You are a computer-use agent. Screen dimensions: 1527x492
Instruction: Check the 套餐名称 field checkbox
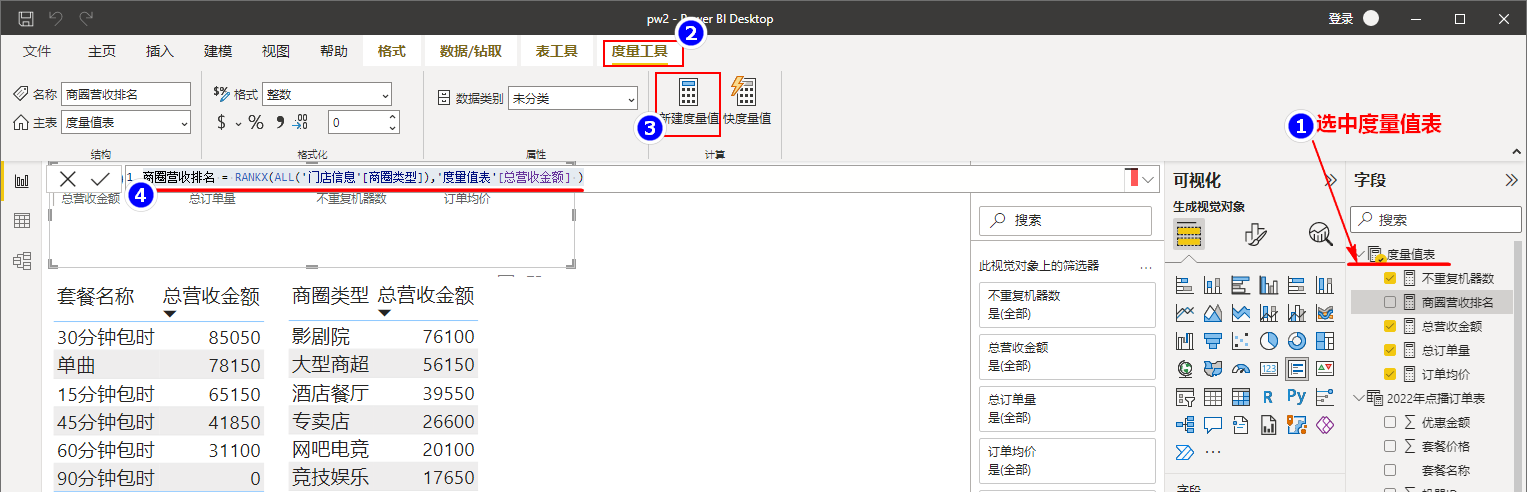point(1390,470)
